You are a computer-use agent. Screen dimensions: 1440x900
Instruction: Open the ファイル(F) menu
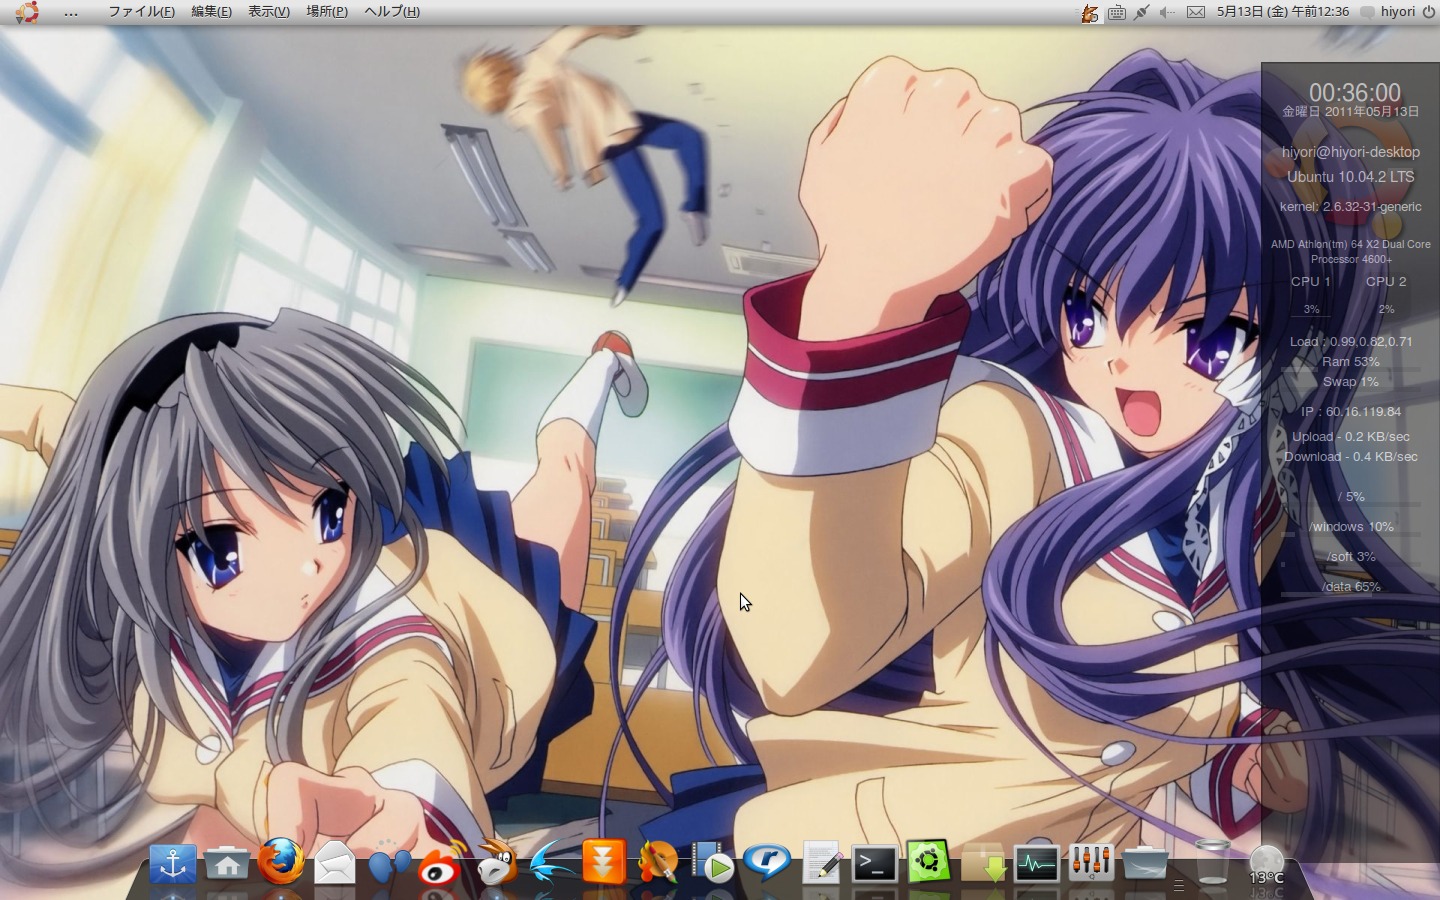pyautogui.click(x=141, y=12)
